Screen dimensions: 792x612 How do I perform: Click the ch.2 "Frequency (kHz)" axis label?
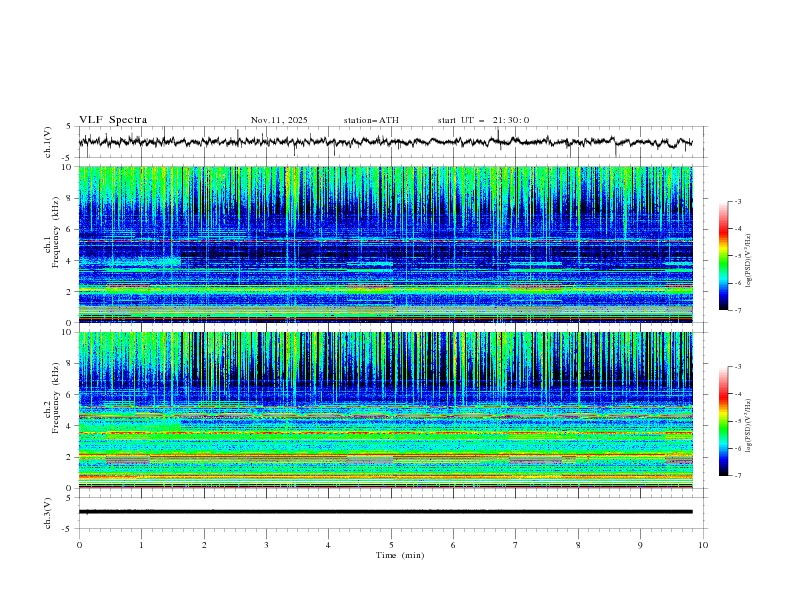tap(56, 398)
